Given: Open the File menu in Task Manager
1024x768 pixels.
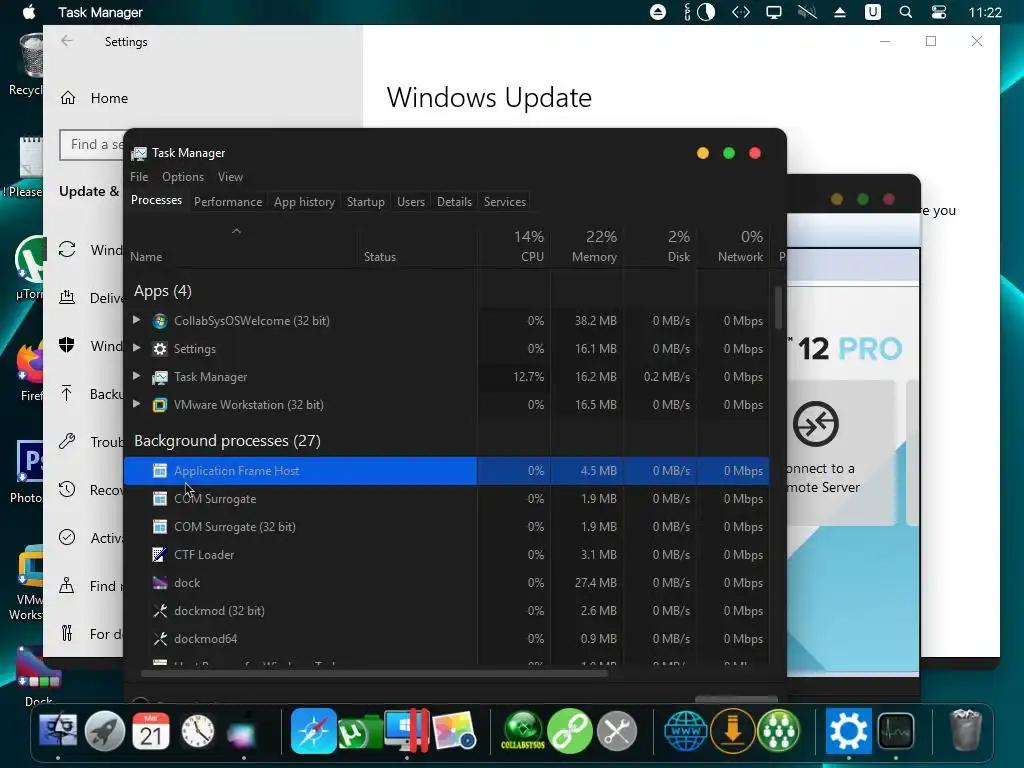Looking at the screenshot, I should (x=139, y=177).
